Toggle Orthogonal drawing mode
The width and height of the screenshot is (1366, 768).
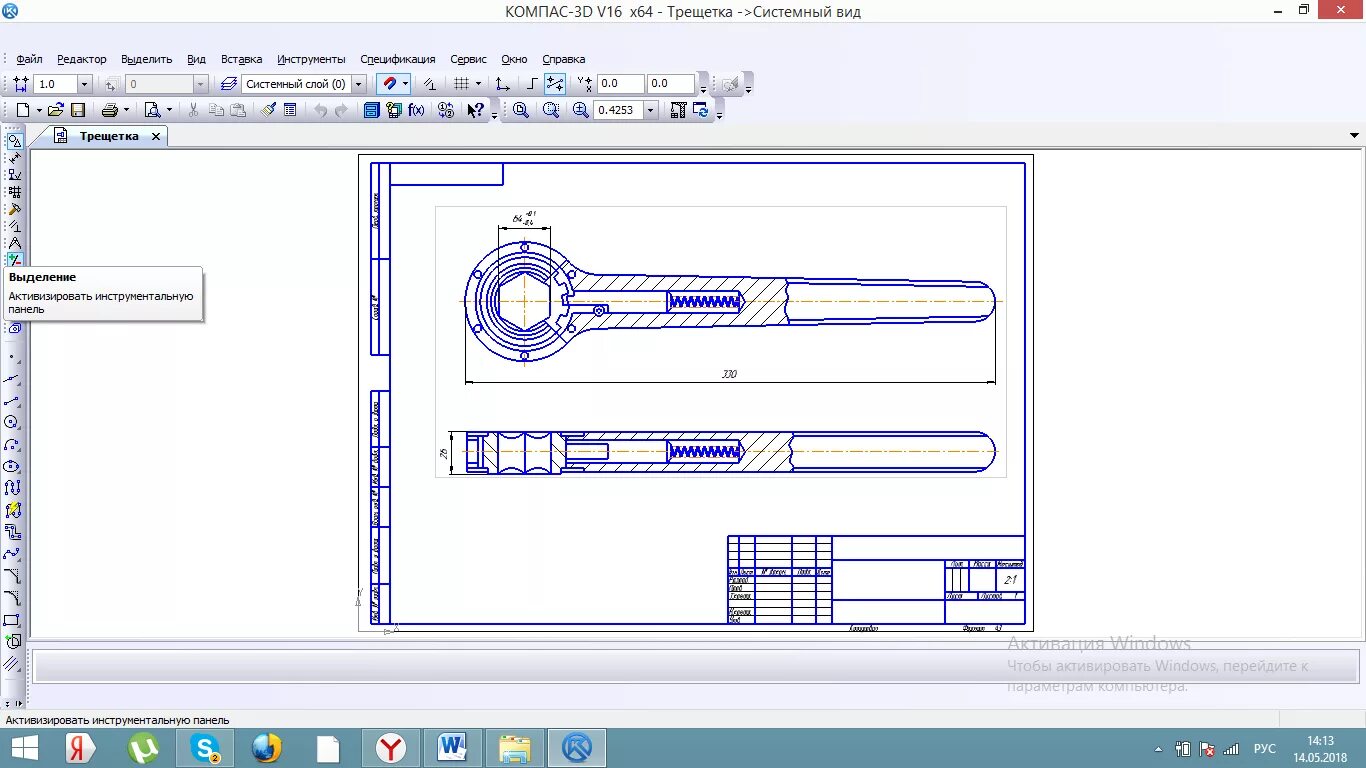(532, 84)
